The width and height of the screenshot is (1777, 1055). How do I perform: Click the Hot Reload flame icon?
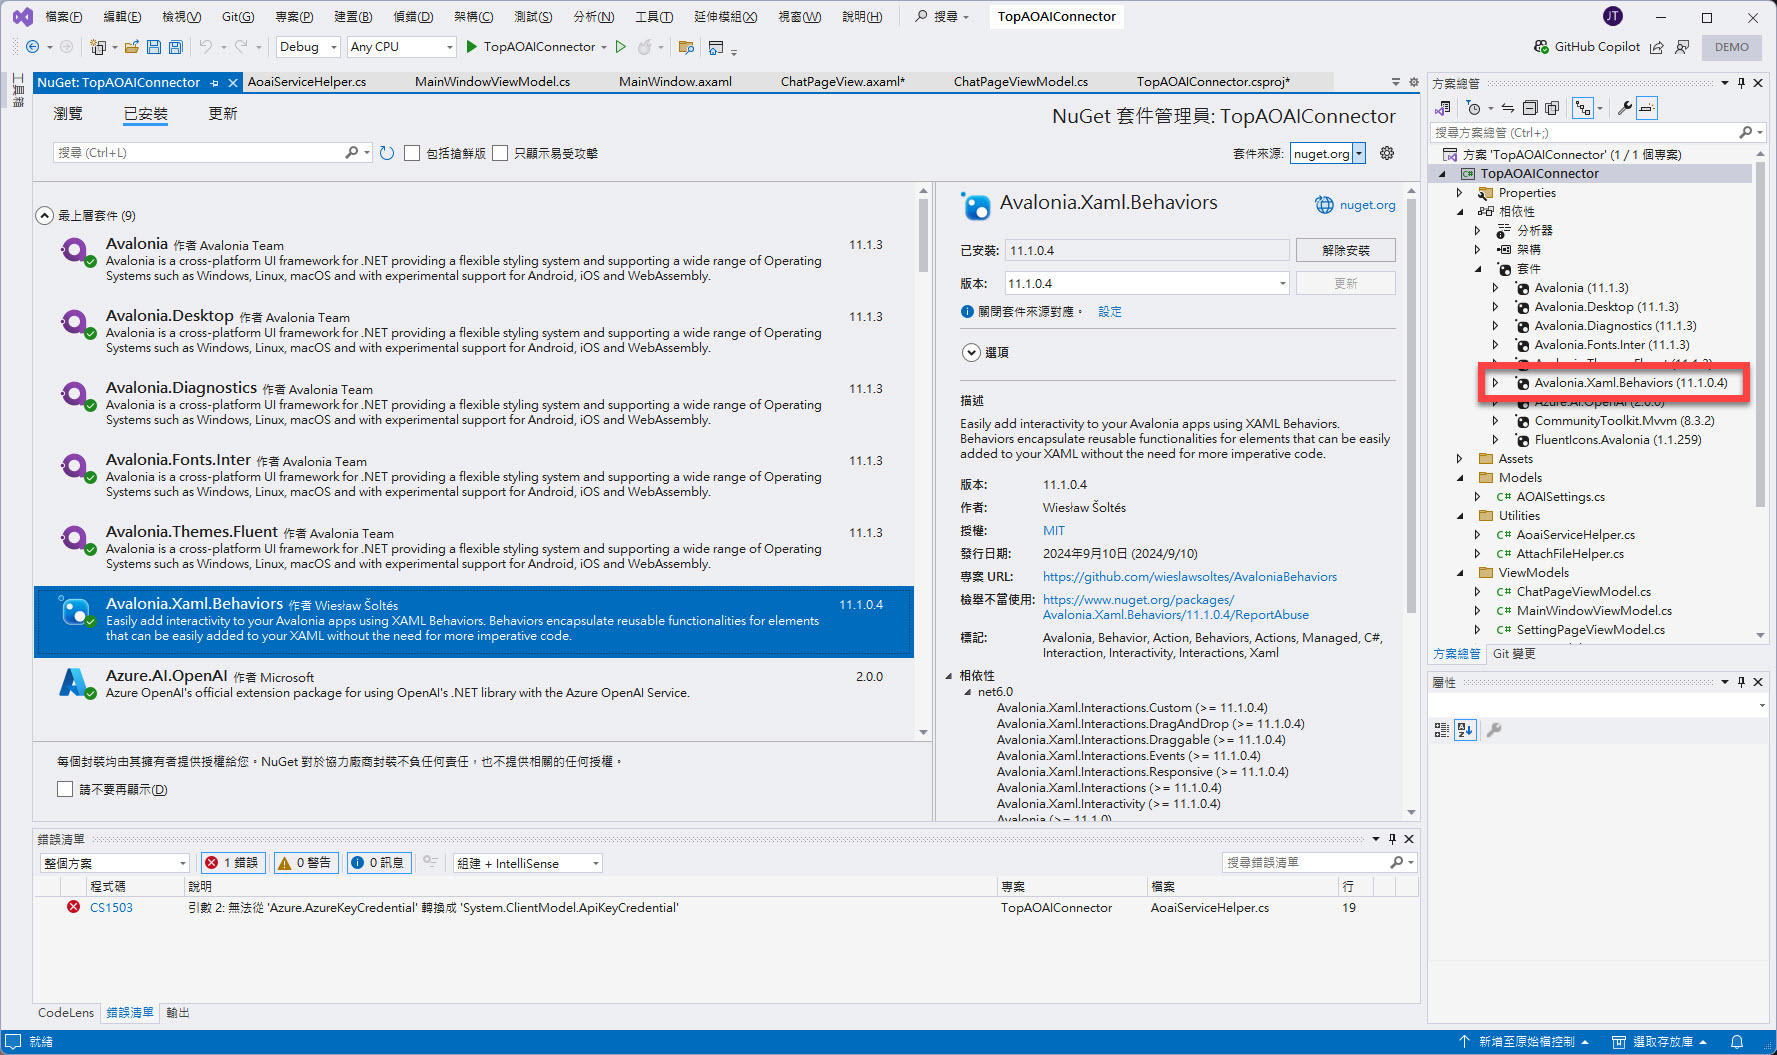645,47
